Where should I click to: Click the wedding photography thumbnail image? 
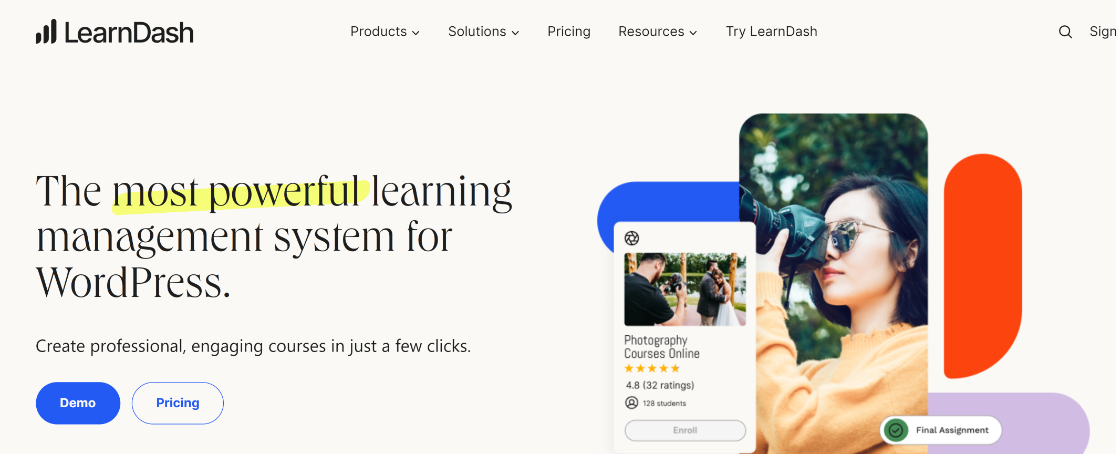click(685, 289)
